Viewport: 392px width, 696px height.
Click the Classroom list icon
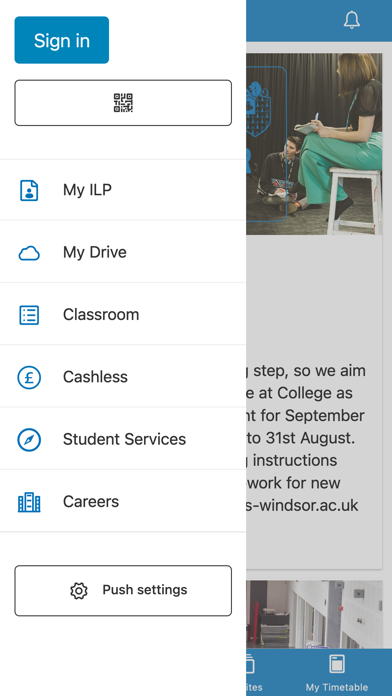click(29, 315)
